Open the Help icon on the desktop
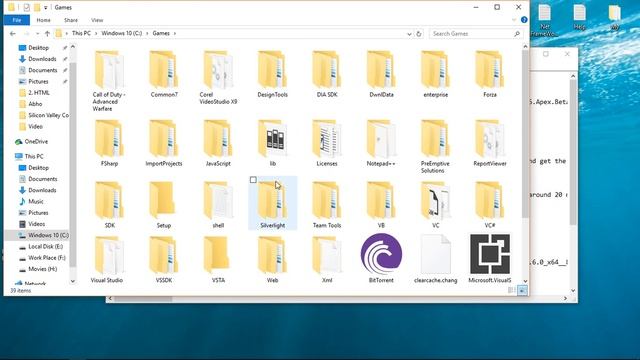The height and width of the screenshot is (360, 640). (579, 17)
